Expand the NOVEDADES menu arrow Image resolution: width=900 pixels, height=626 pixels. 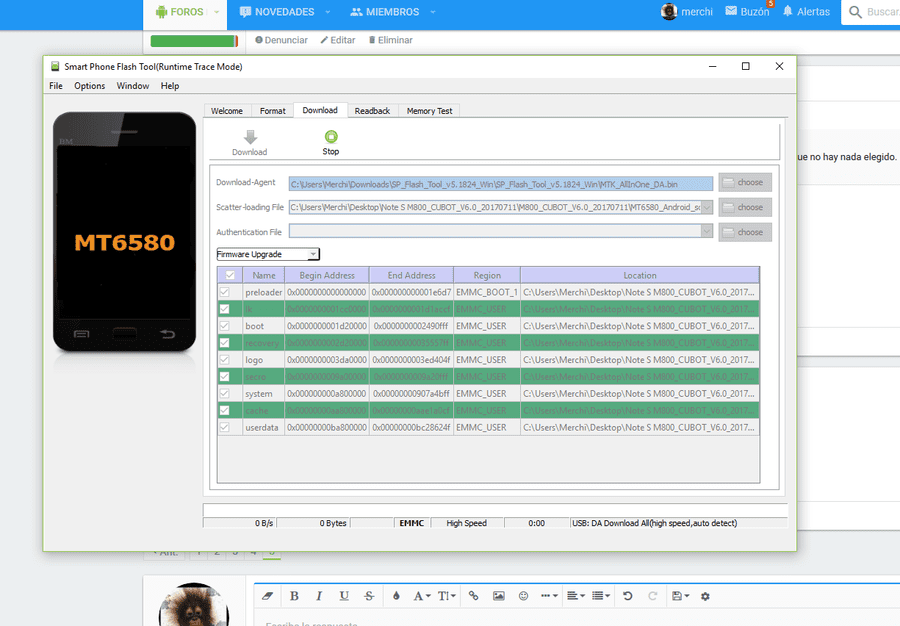[x=328, y=12]
